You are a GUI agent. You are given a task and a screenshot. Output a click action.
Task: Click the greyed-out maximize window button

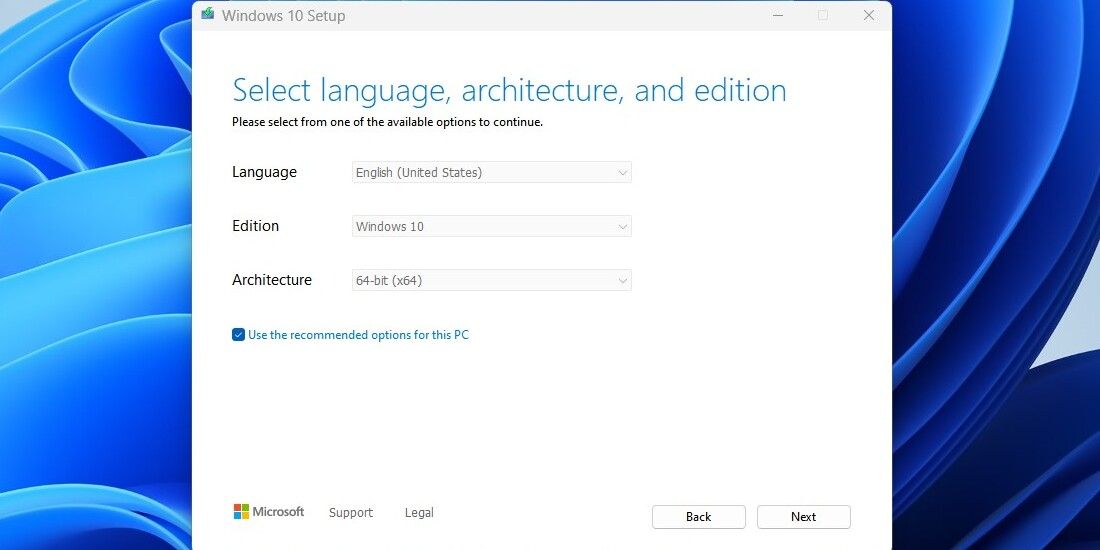[x=823, y=15]
